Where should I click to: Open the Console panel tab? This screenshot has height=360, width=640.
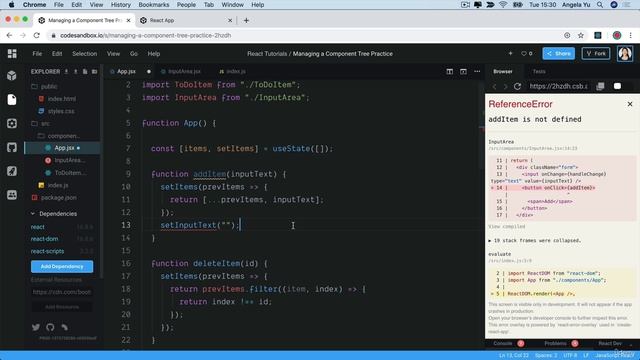point(502,343)
